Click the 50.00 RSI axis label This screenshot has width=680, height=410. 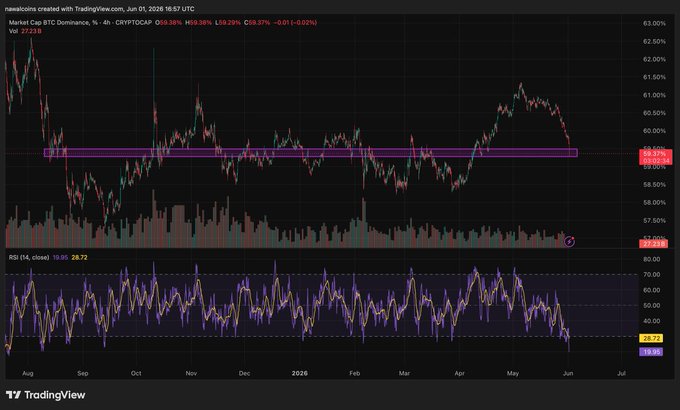pyautogui.click(x=652, y=306)
